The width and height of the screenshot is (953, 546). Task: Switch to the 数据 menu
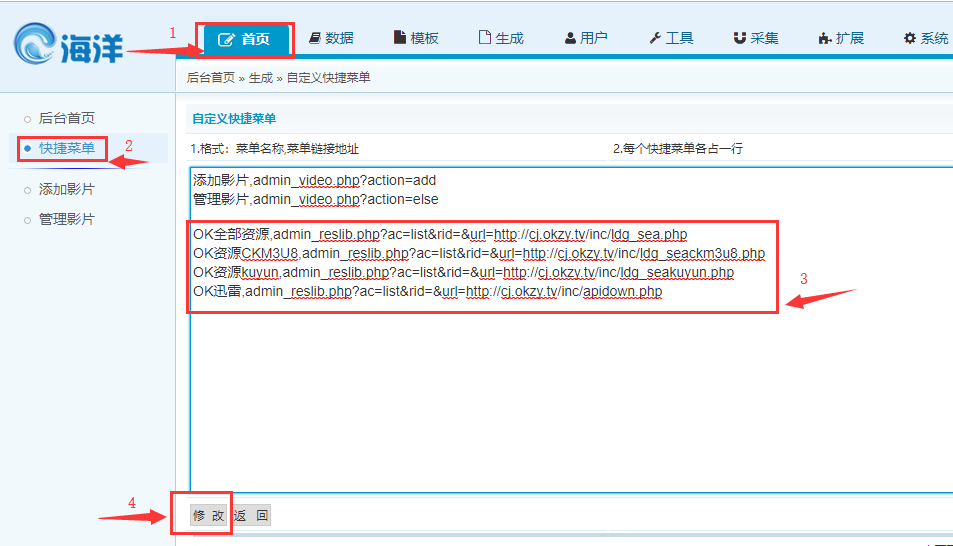331,38
